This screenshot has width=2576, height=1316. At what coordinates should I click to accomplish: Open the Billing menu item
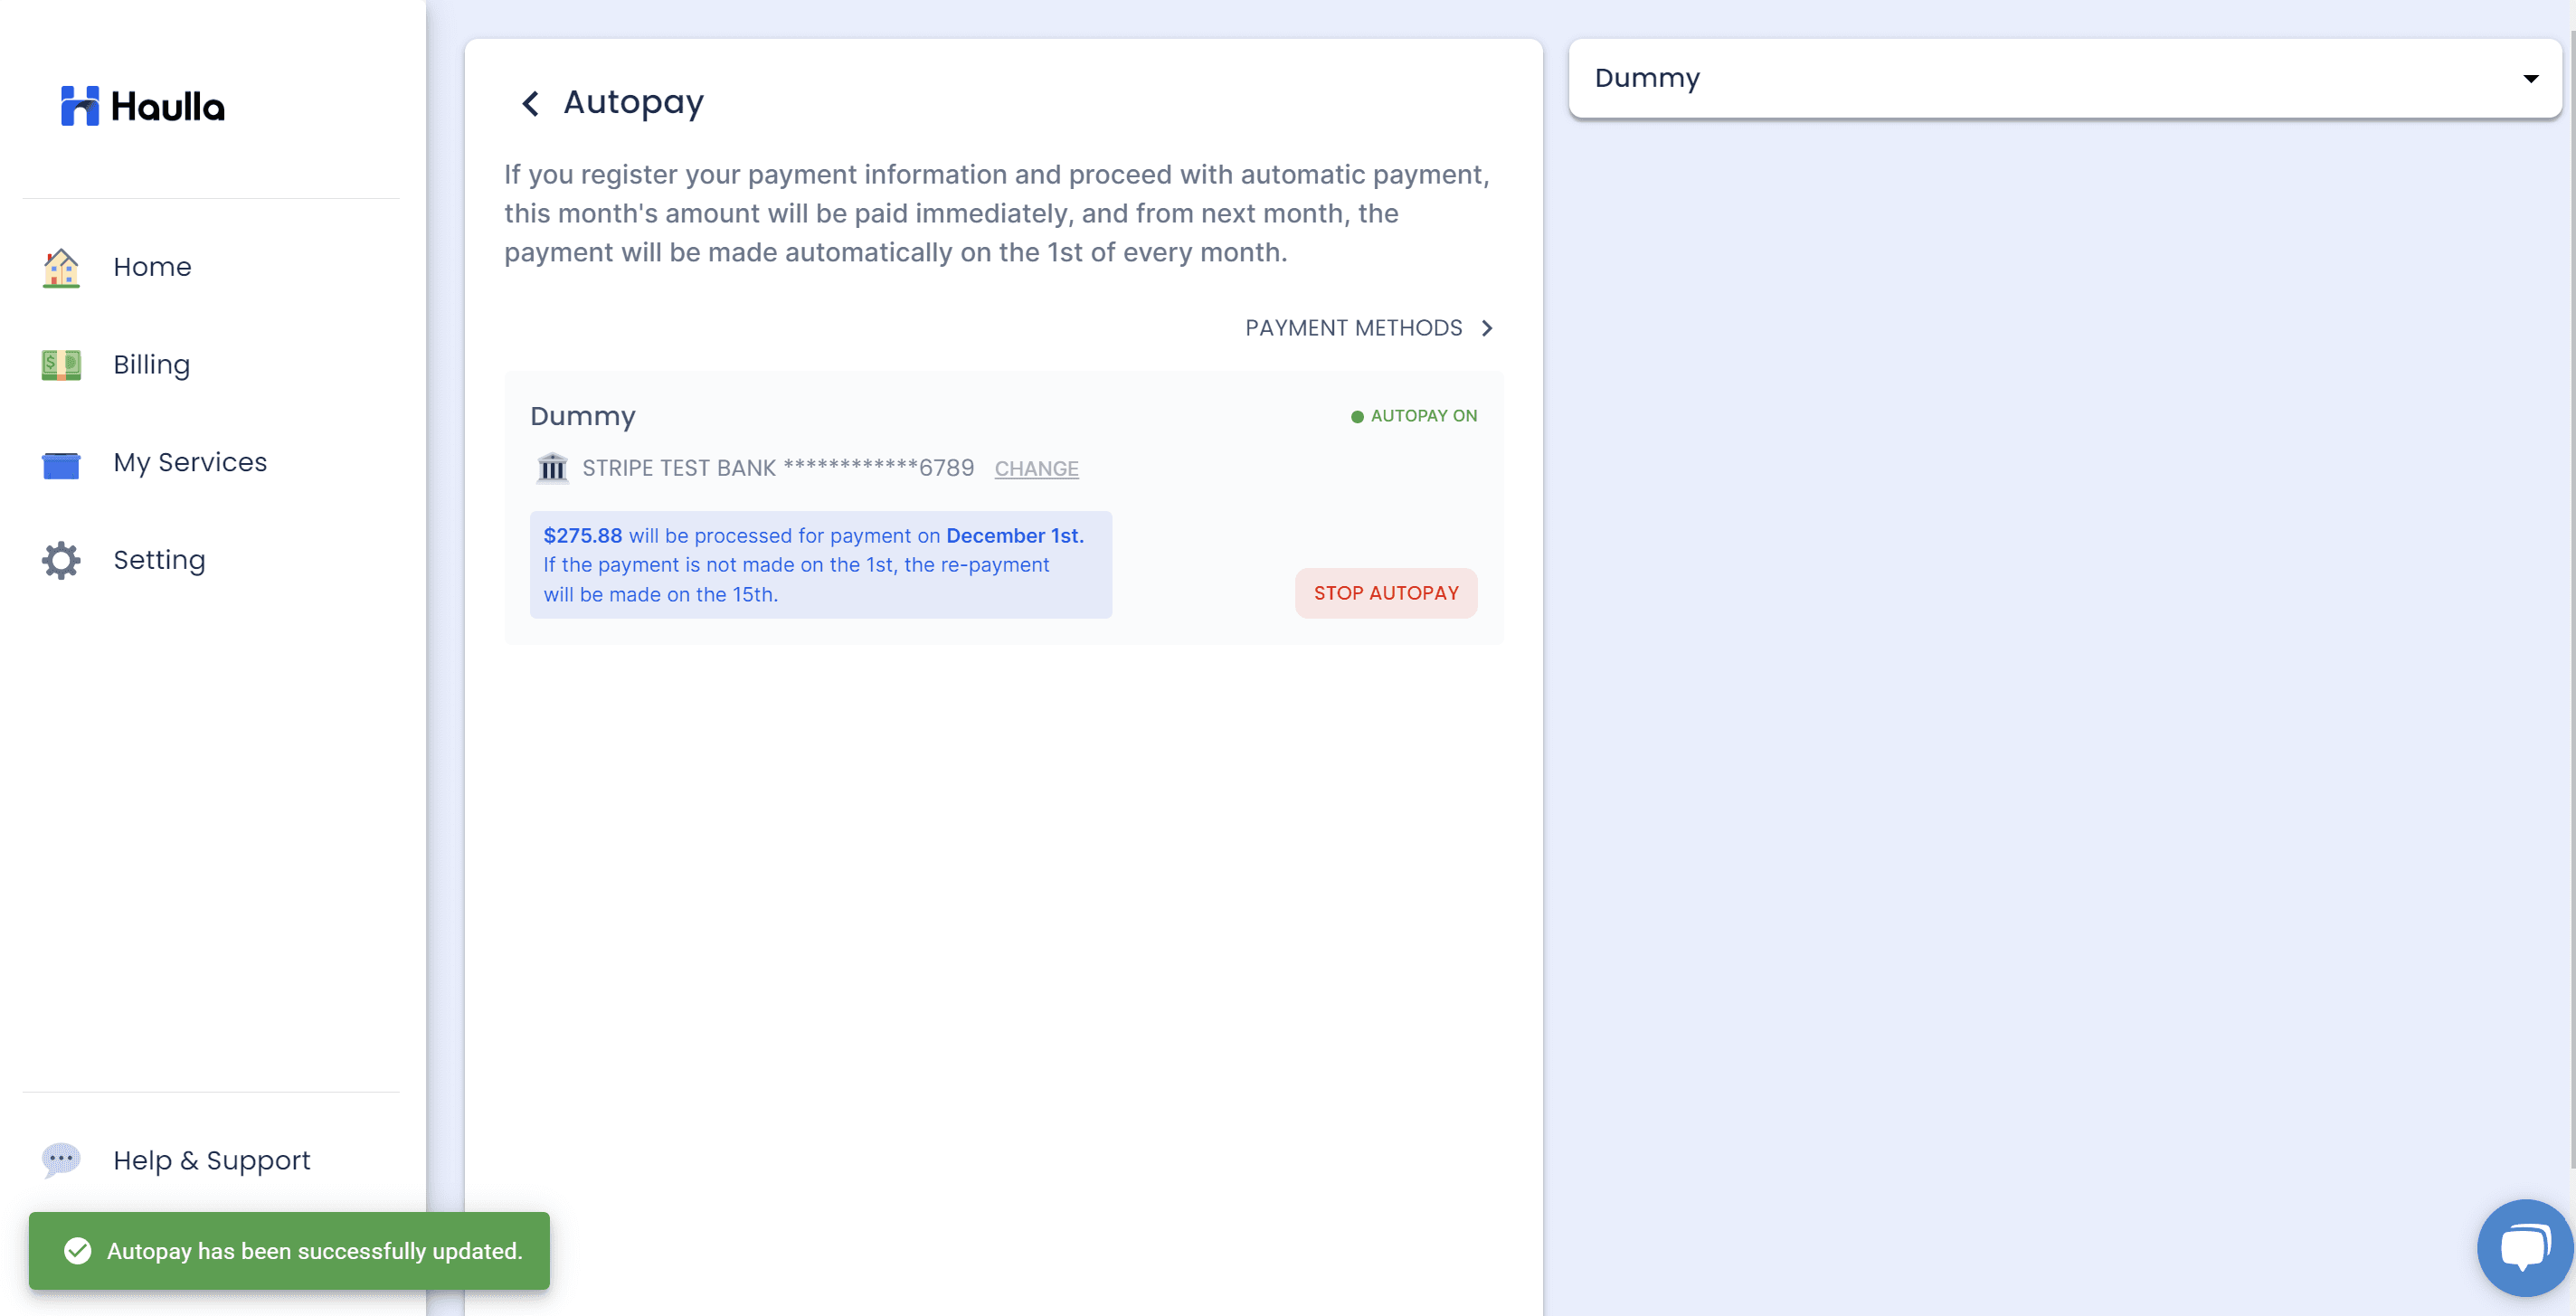151,365
